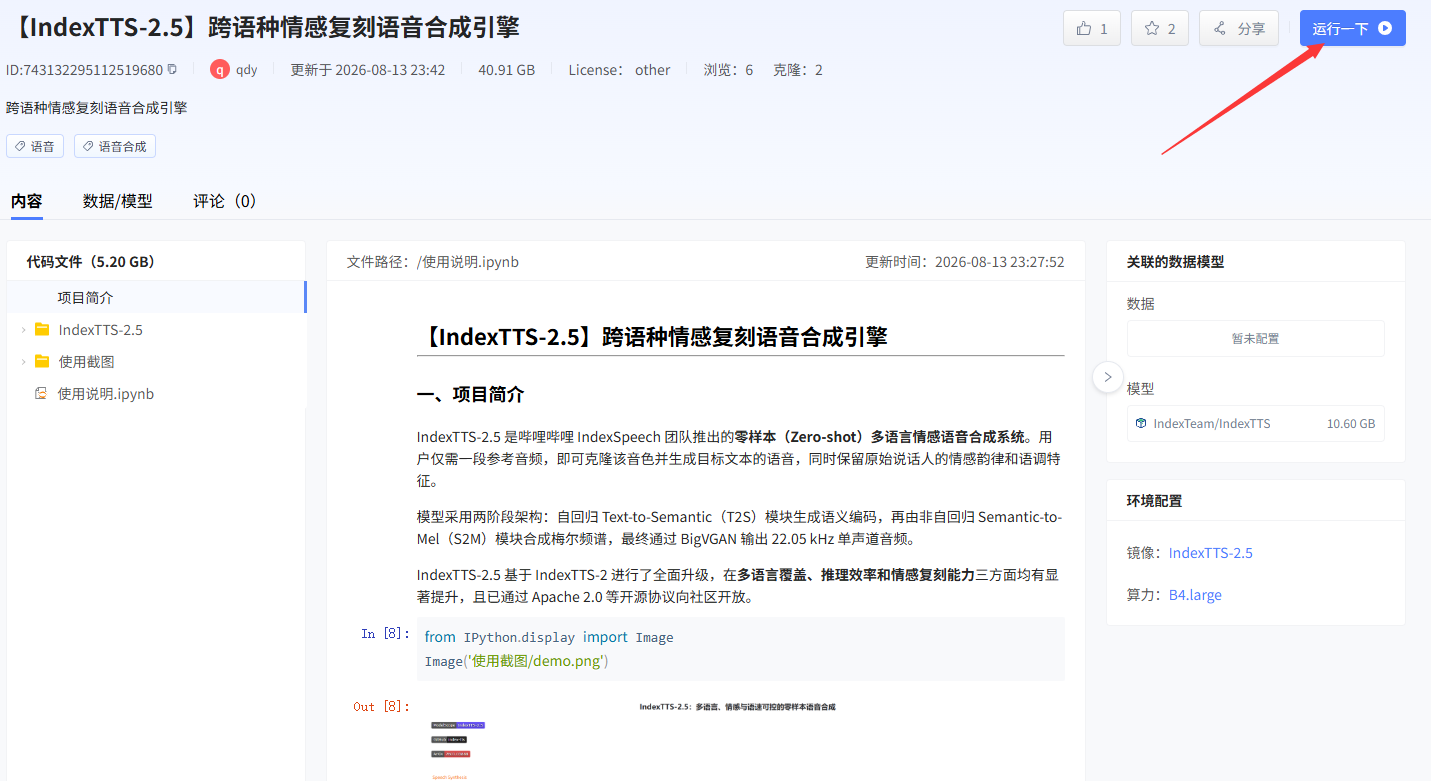Click the share icon beside 分享
1431x781 pixels.
point(1220,29)
